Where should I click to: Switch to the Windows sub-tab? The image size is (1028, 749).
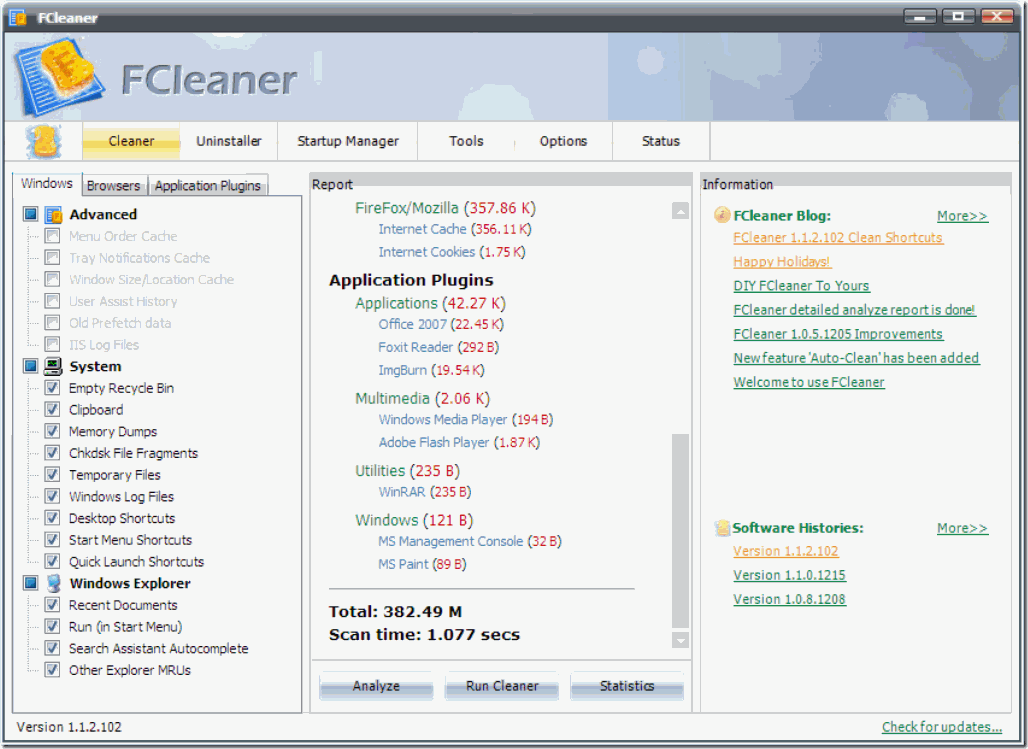[47, 183]
